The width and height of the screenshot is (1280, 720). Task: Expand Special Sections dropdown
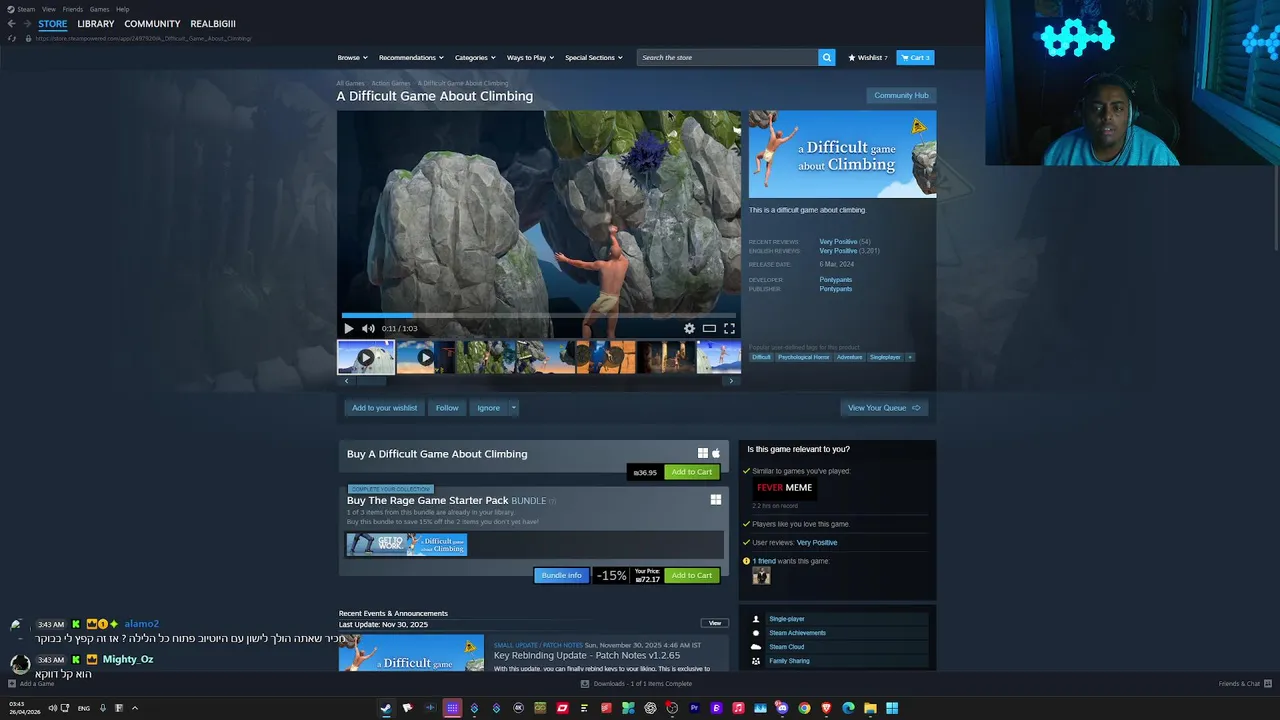pyautogui.click(x=593, y=57)
